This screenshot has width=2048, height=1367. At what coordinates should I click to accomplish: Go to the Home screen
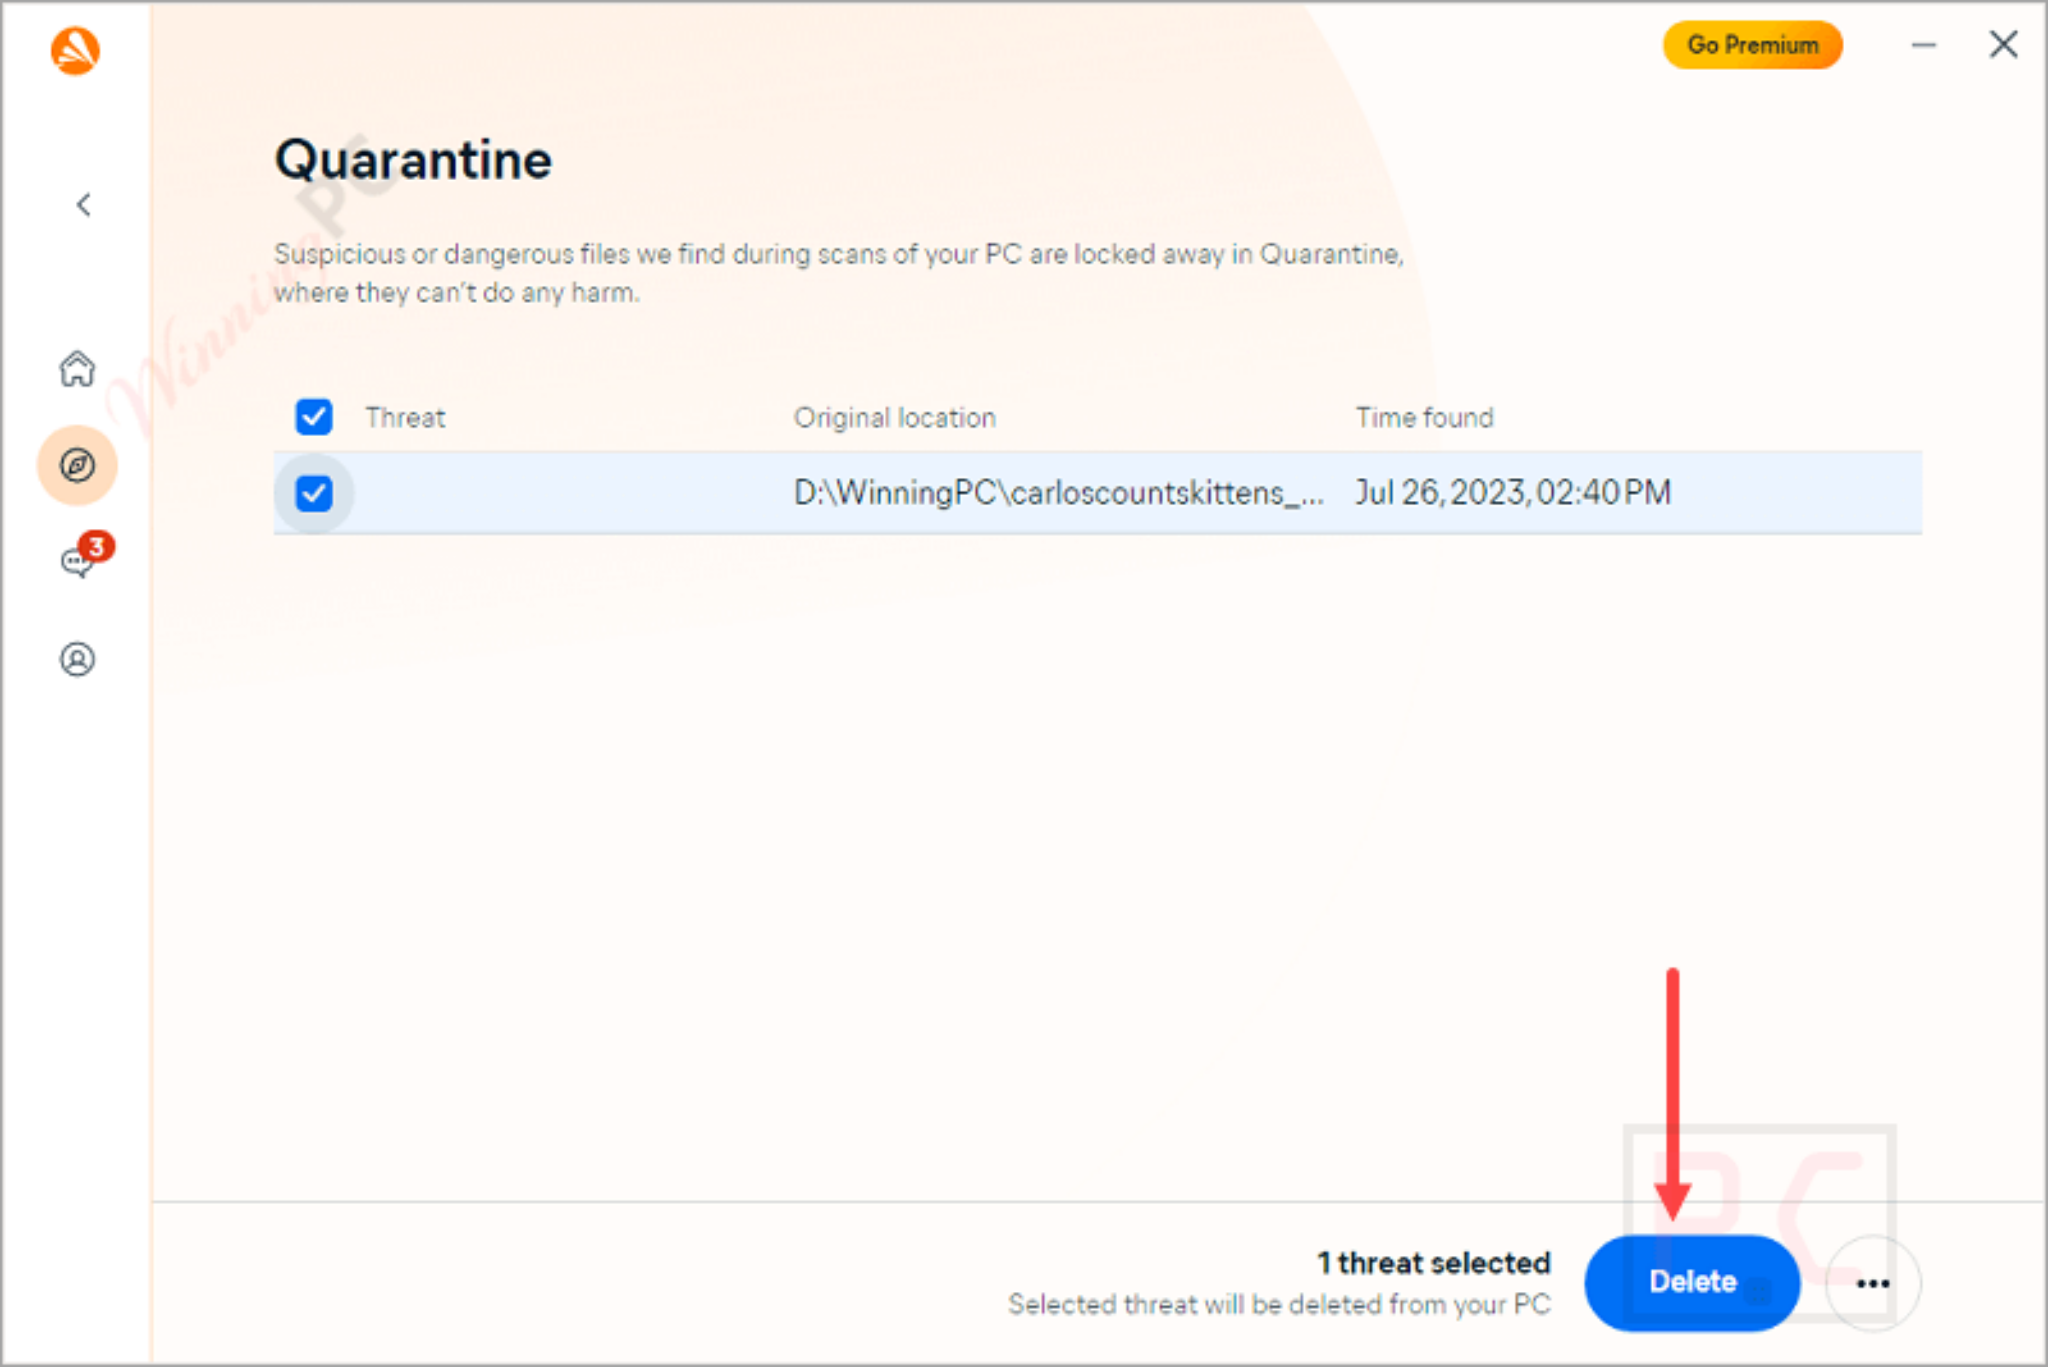[x=77, y=369]
